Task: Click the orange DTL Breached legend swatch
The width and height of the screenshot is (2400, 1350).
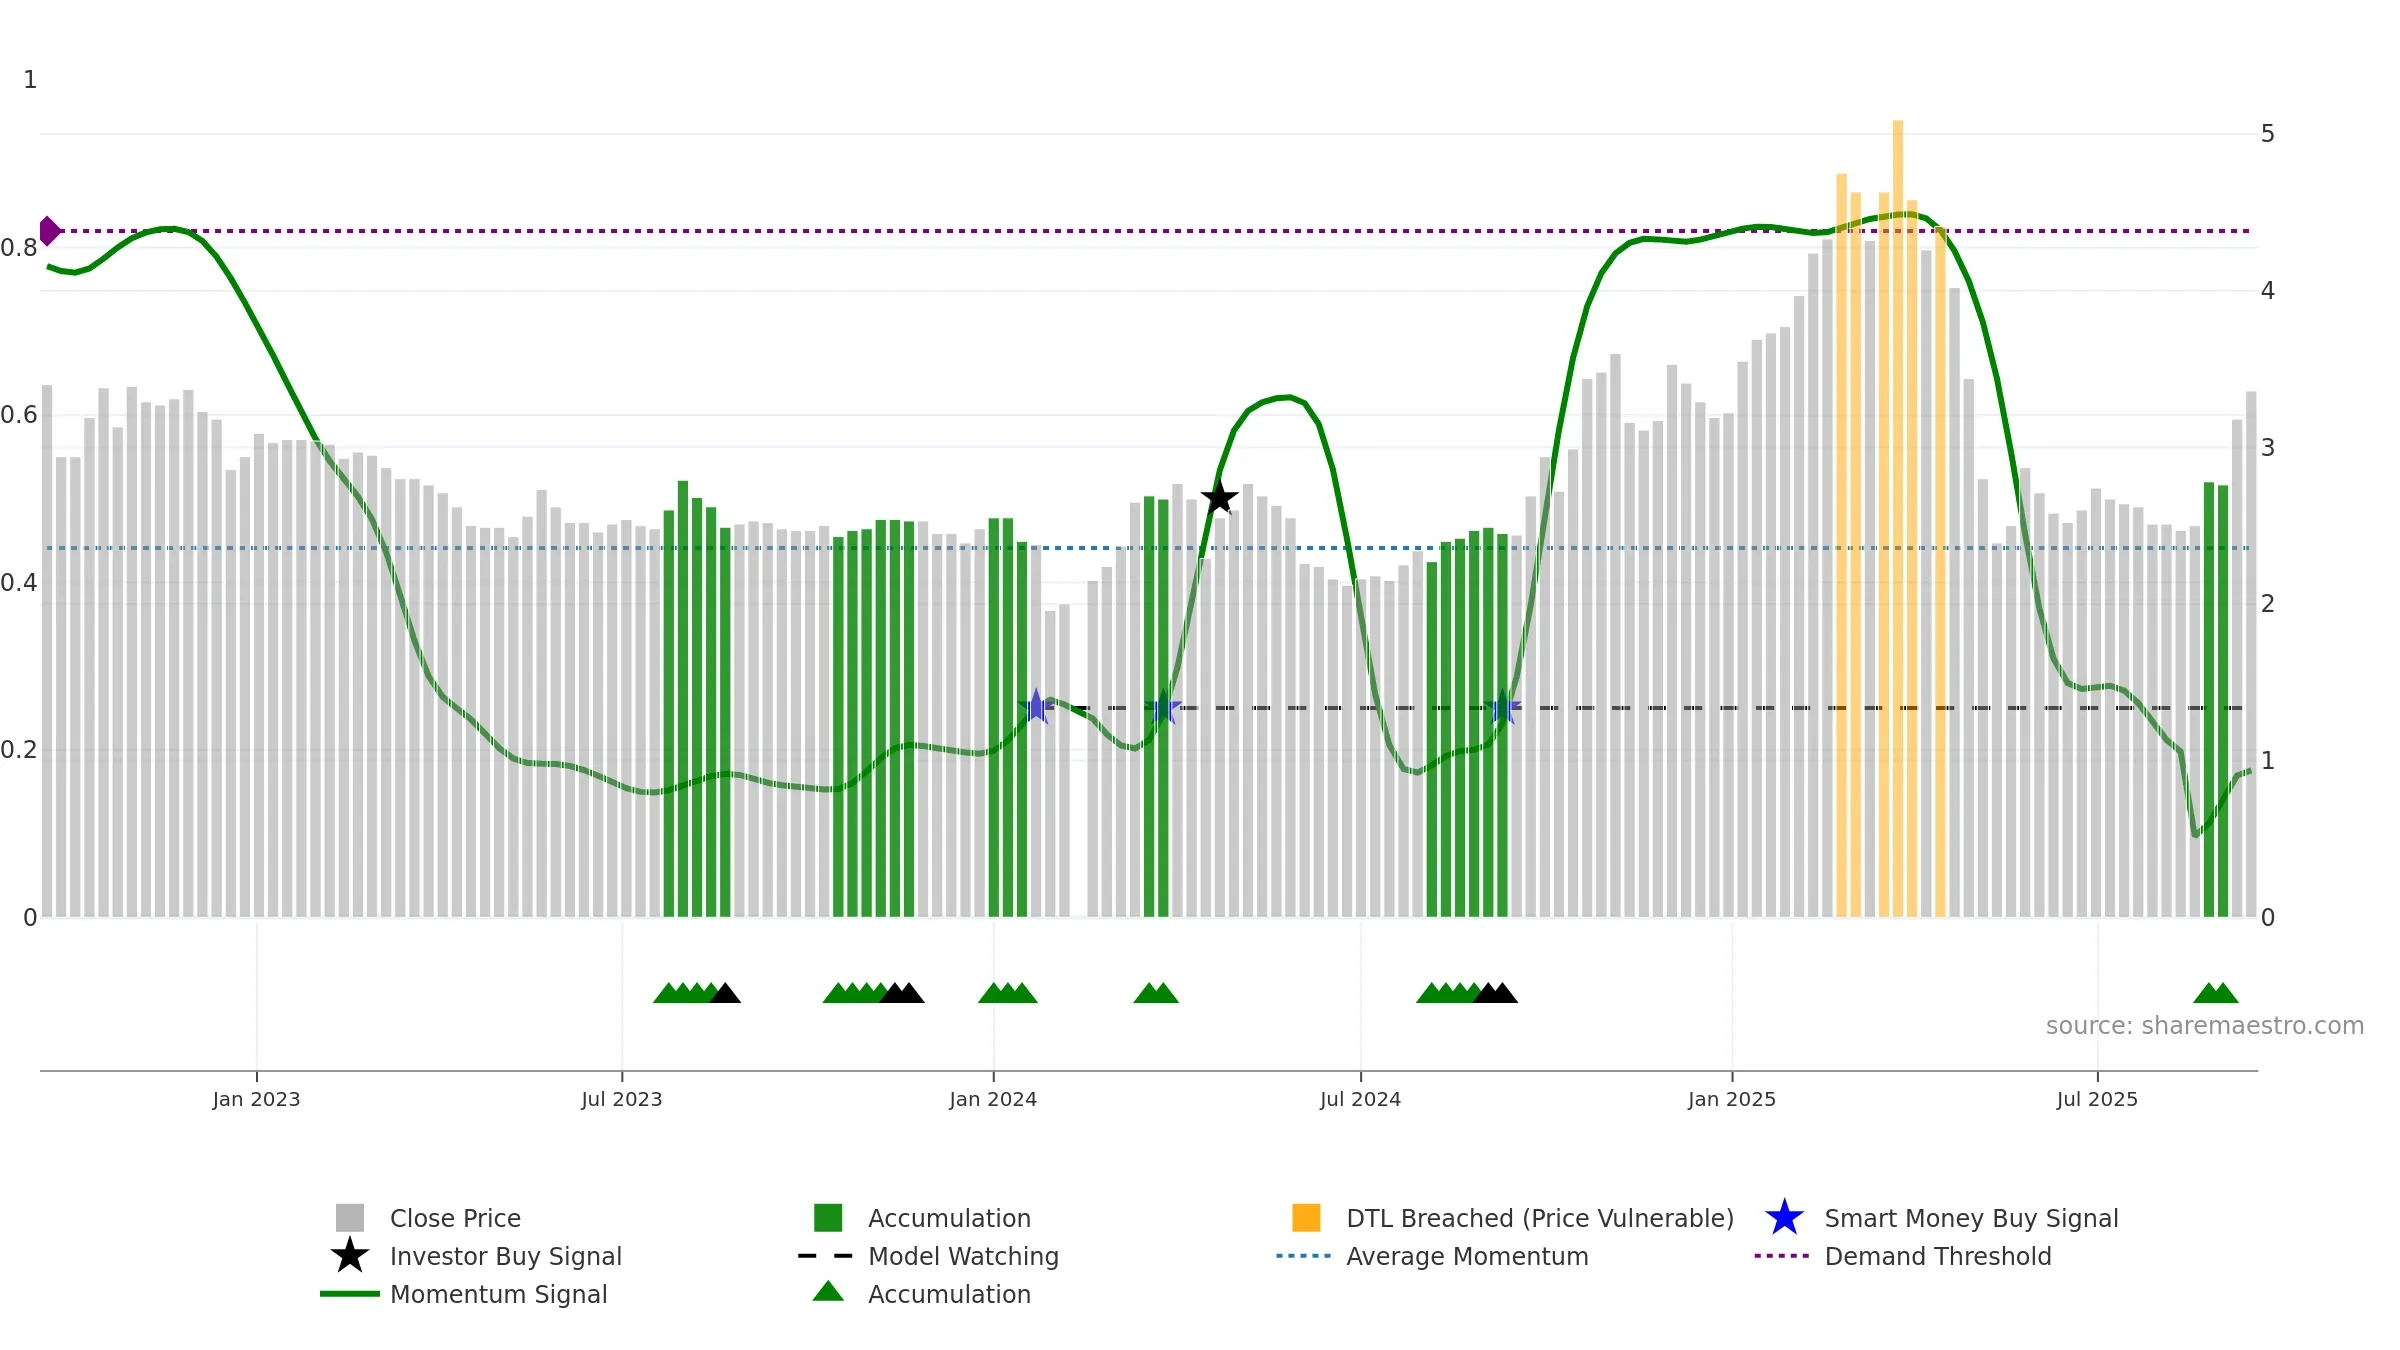Action: click(1306, 1217)
